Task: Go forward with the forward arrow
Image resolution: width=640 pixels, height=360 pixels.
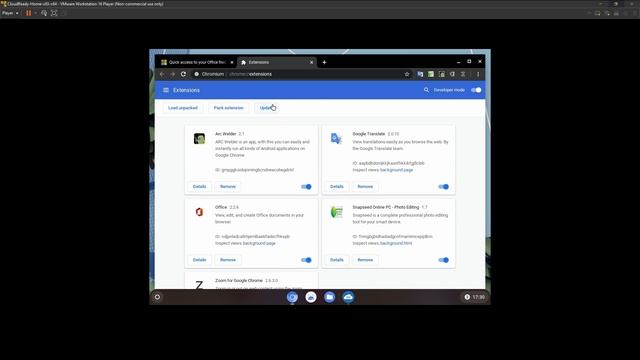Action: [x=172, y=74]
